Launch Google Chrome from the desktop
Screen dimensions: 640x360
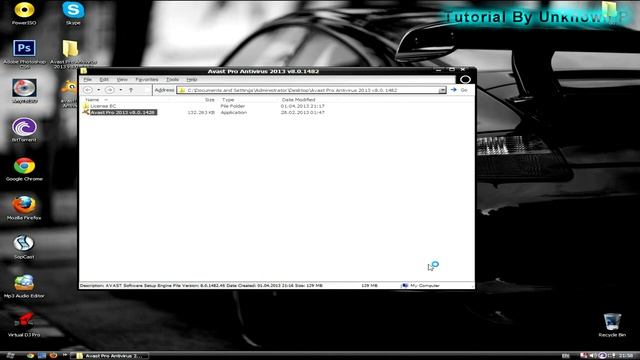point(24,166)
